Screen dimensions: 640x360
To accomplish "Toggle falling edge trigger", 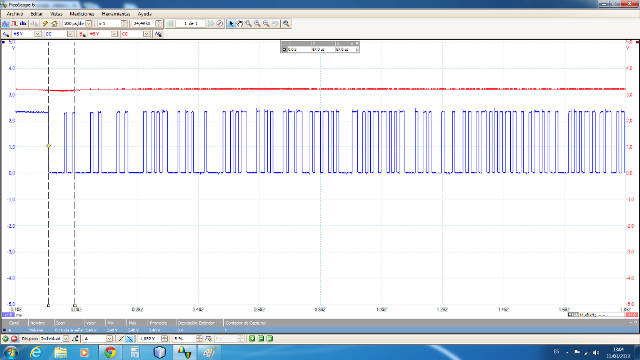I will pyautogui.click(x=130, y=338).
